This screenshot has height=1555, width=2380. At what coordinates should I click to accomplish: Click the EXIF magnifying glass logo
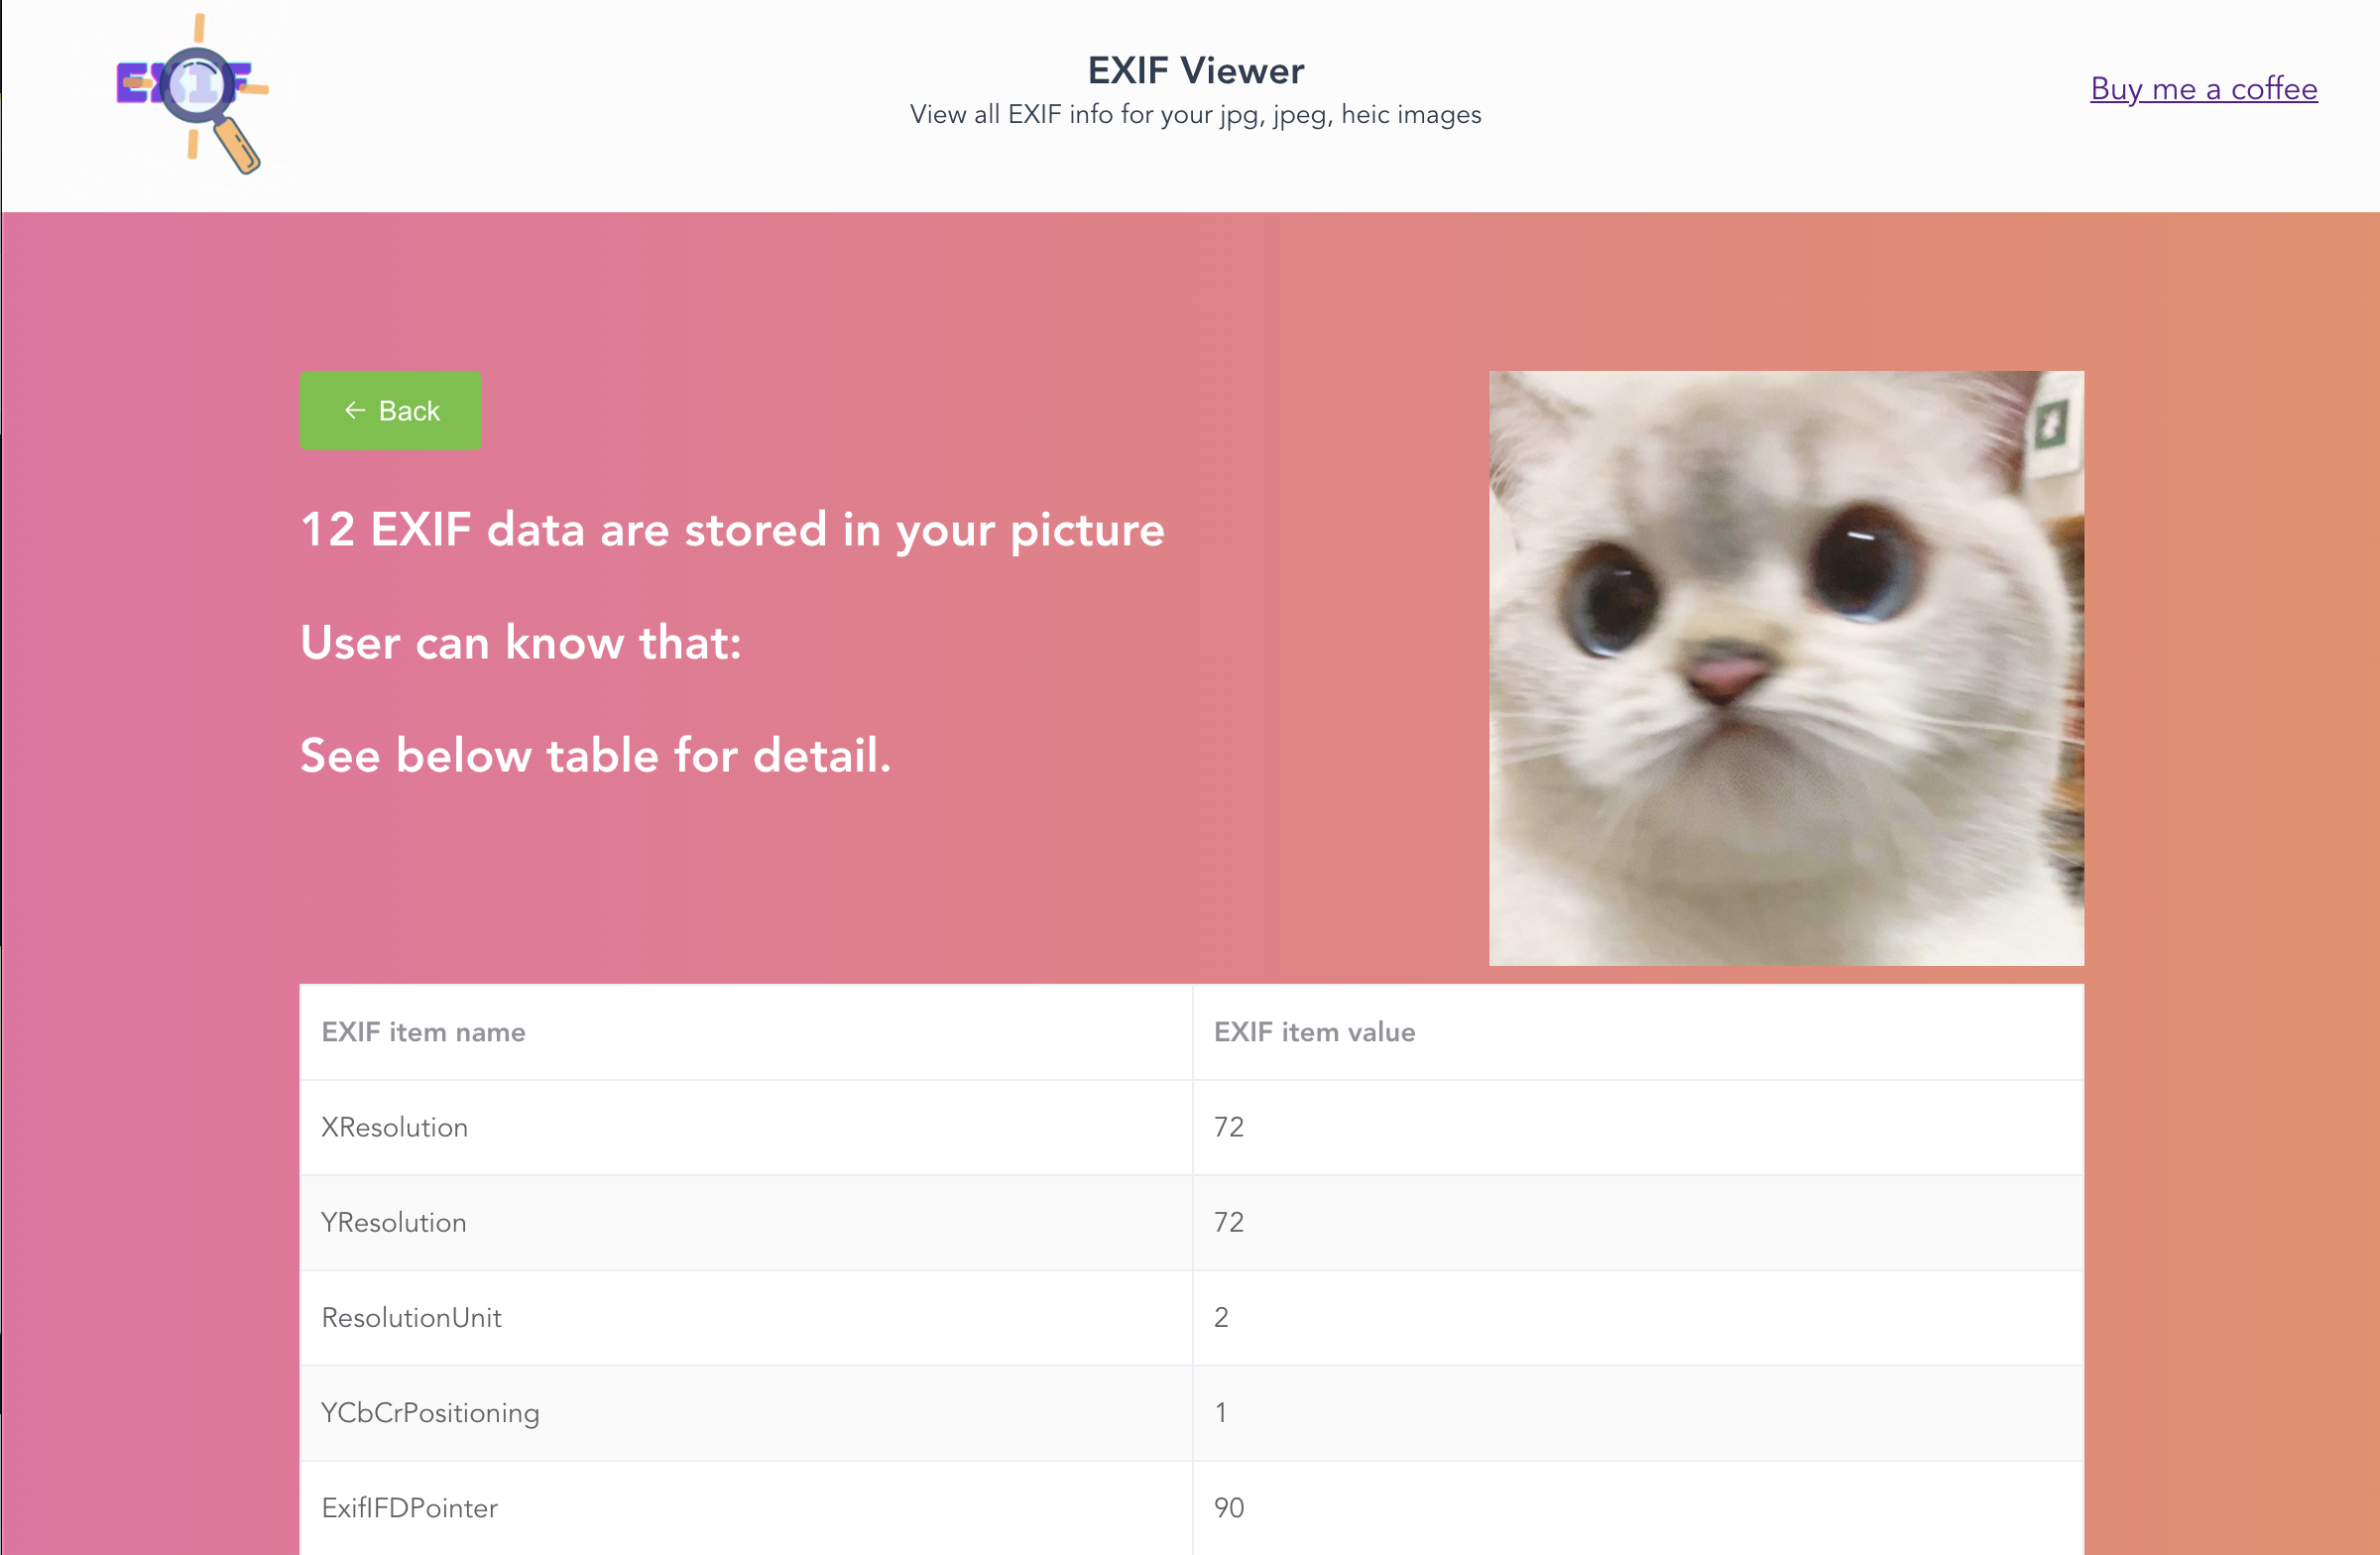192,93
